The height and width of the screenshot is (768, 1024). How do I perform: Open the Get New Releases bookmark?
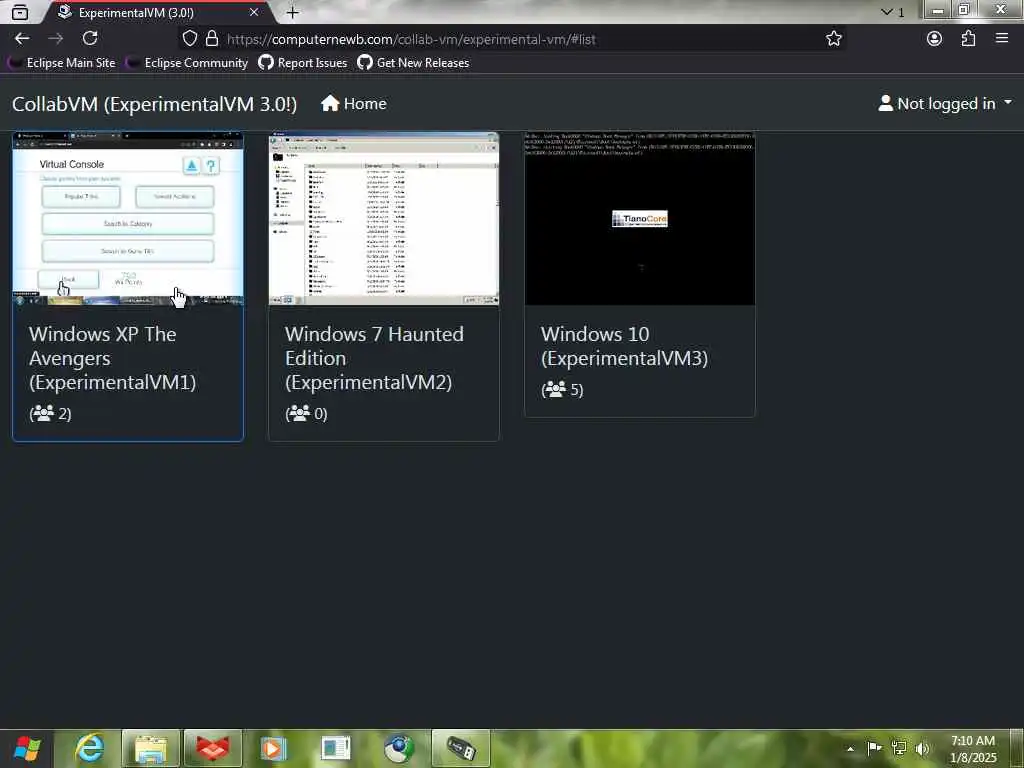(413, 63)
